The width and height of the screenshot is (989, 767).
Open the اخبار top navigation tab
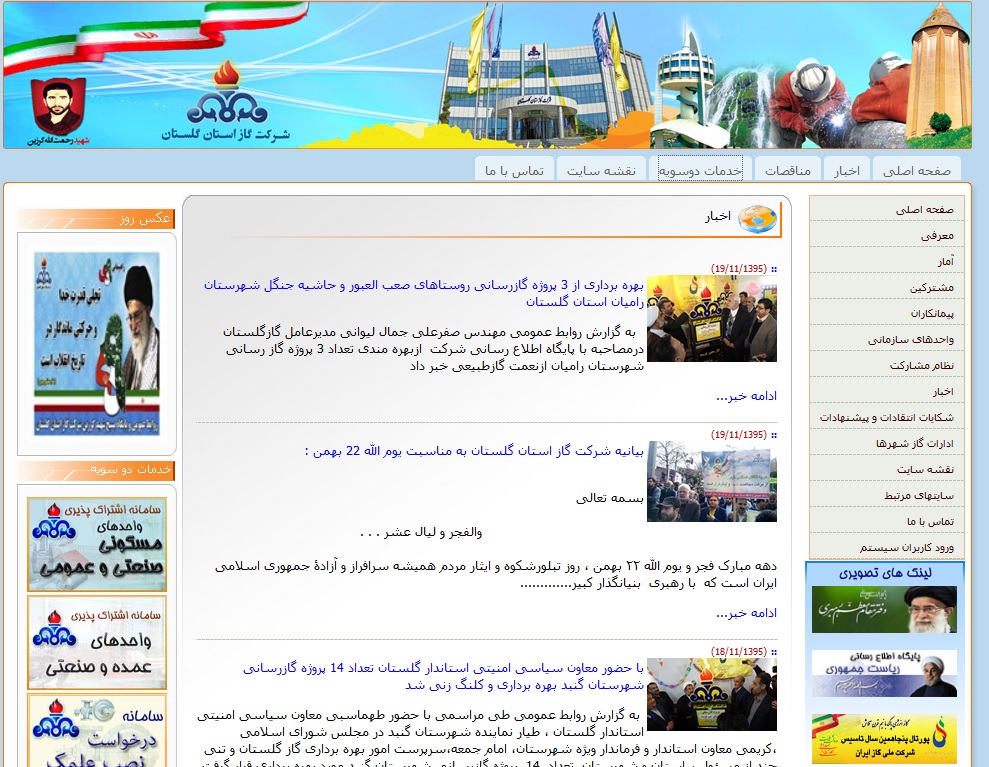coord(846,171)
